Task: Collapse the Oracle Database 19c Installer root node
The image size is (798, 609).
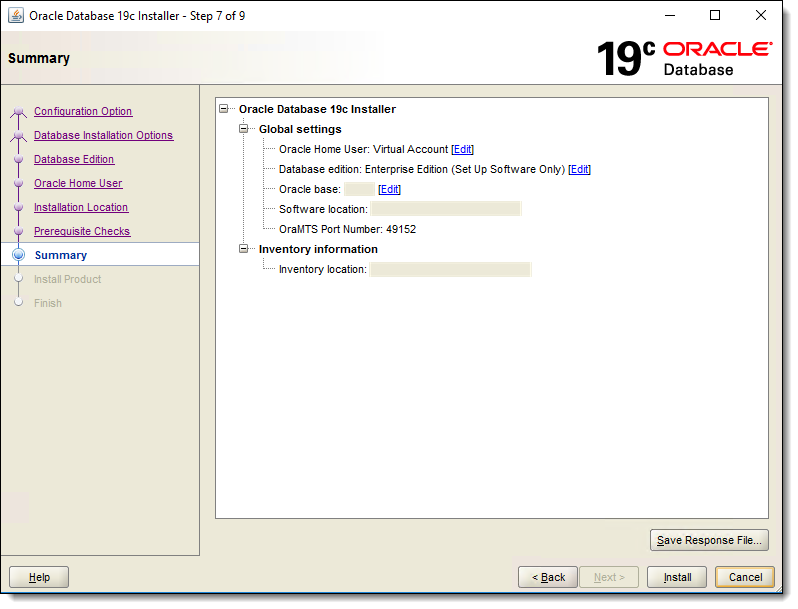Action: pyautogui.click(x=223, y=109)
